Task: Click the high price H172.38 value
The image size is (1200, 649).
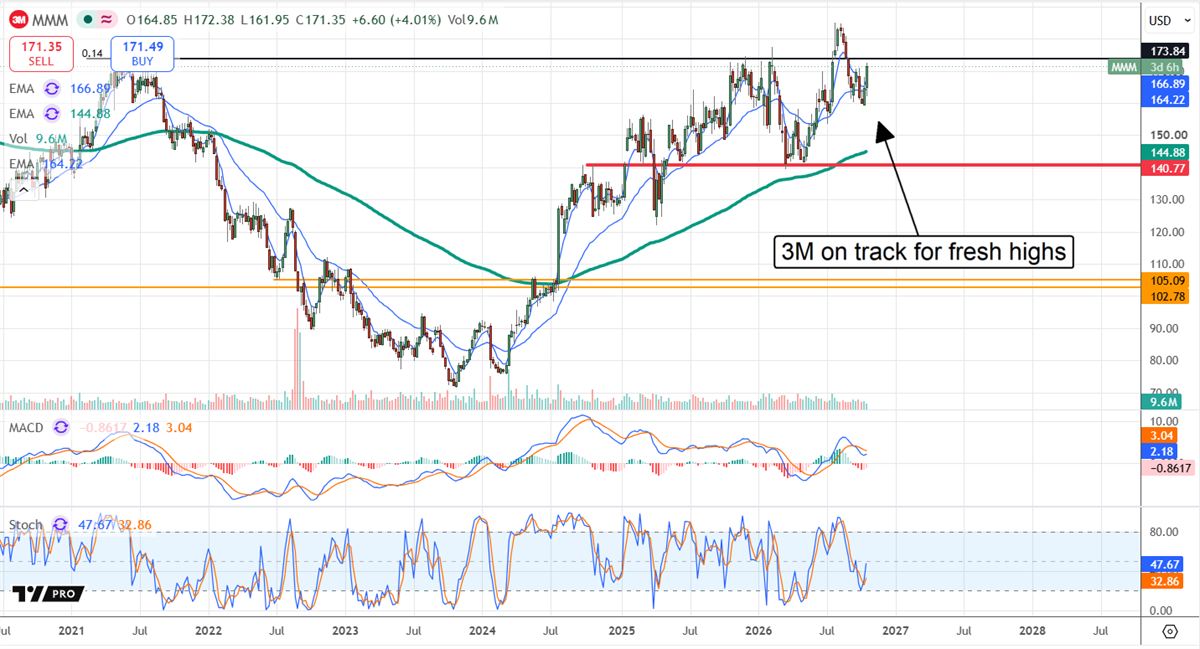Action: (210, 19)
